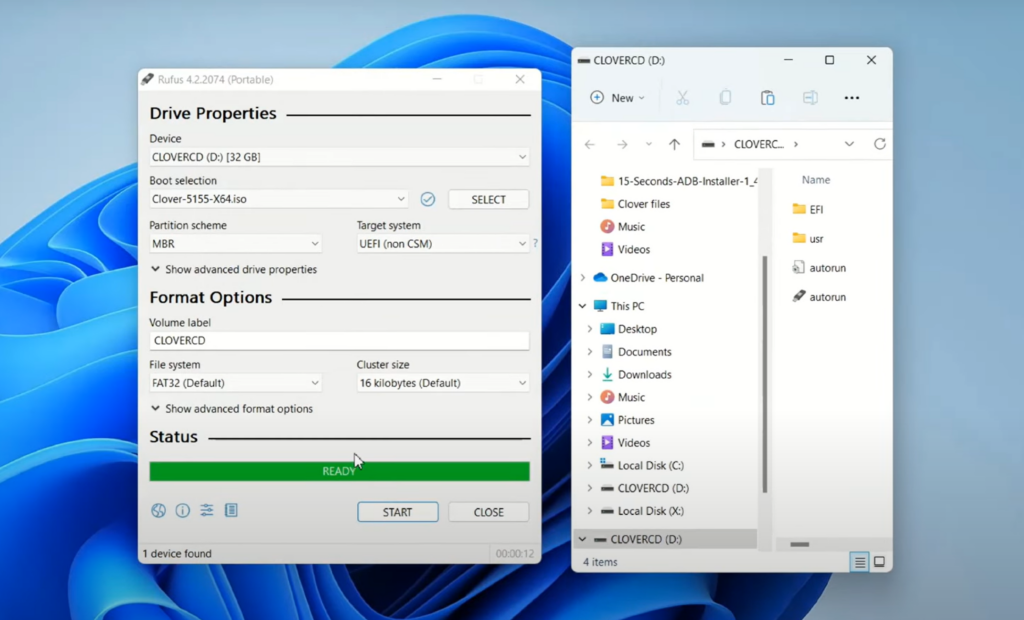Refresh the Explorer folder view
The height and width of the screenshot is (620, 1024).
click(x=880, y=144)
